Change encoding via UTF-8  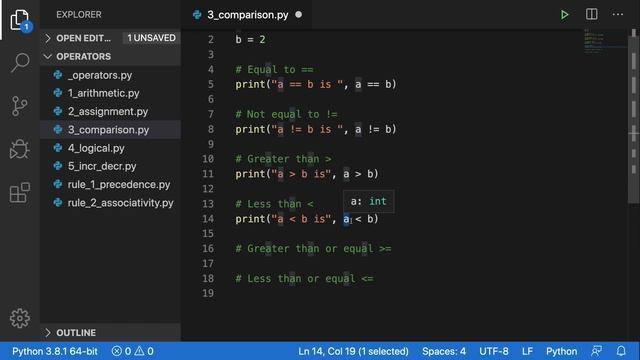[493, 351]
